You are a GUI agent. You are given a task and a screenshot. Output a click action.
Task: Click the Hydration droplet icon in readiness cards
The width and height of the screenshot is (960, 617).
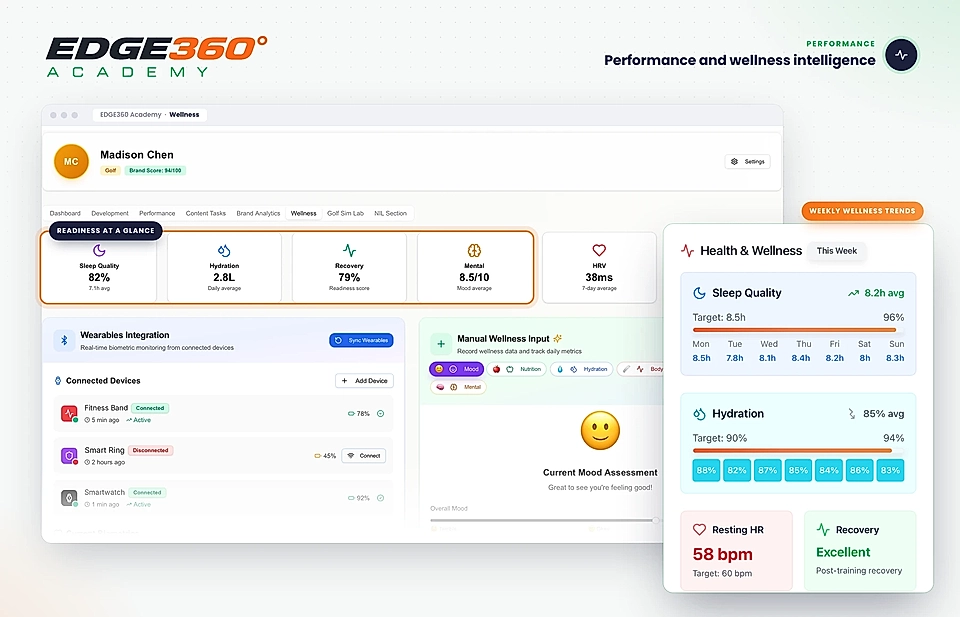point(224,250)
